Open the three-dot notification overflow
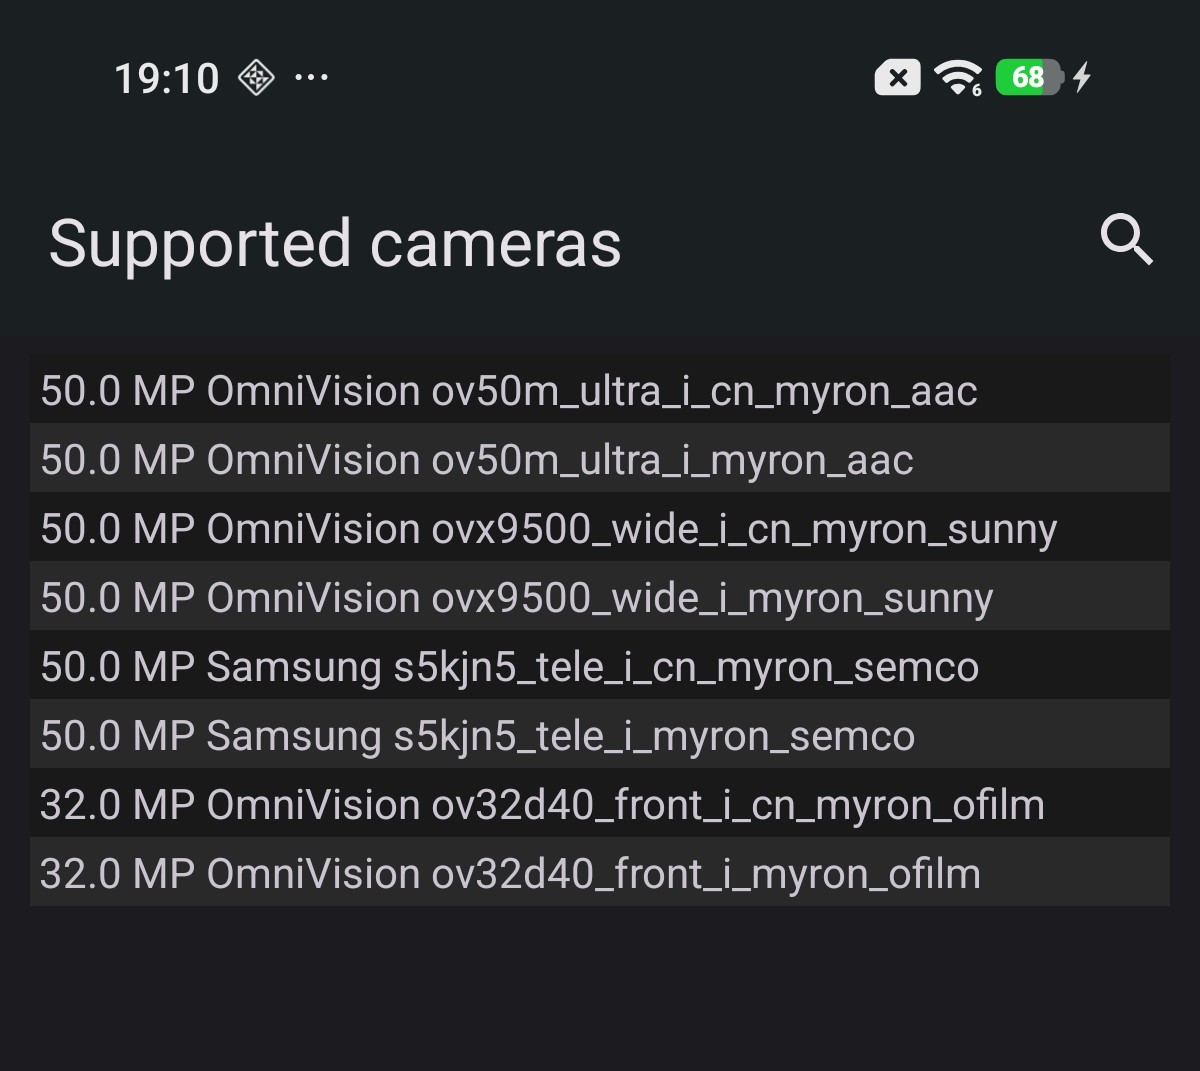 (312, 77)
